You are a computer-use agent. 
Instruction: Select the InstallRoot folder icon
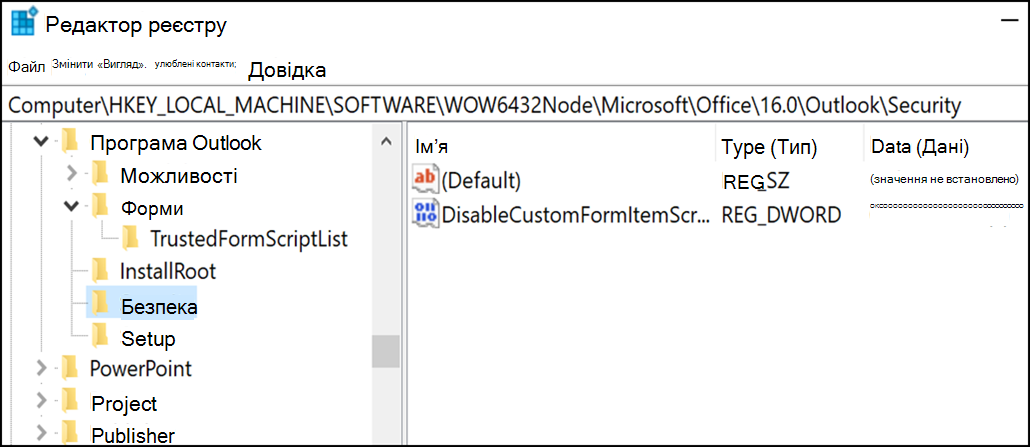(99, 270)
